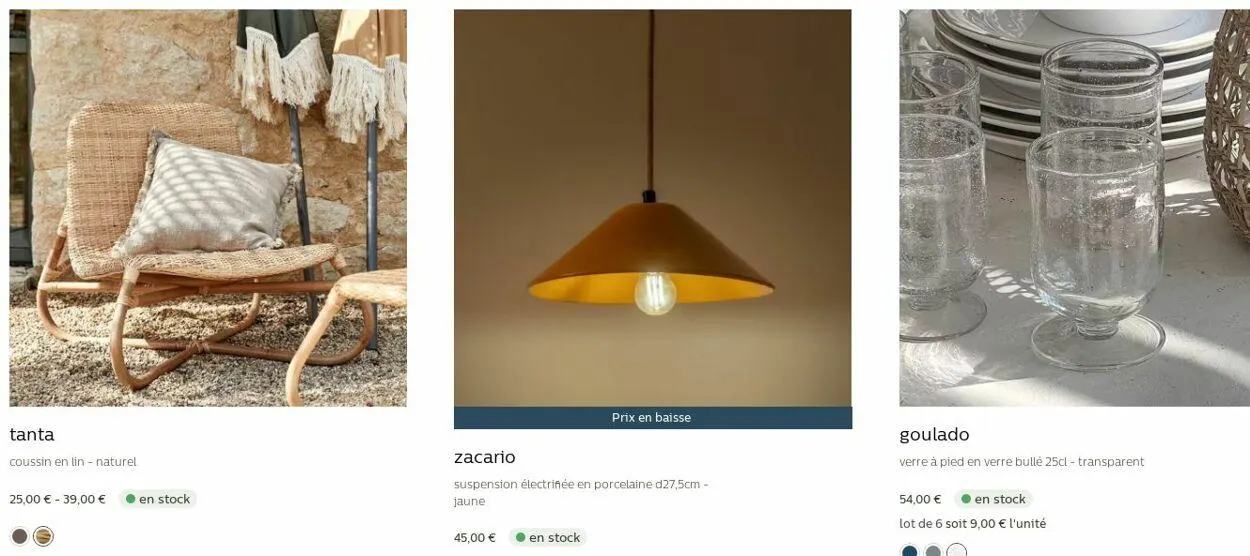Open the goulado glasses product photo
This screenshot has height=556, width=1250.
(1074, 208)
